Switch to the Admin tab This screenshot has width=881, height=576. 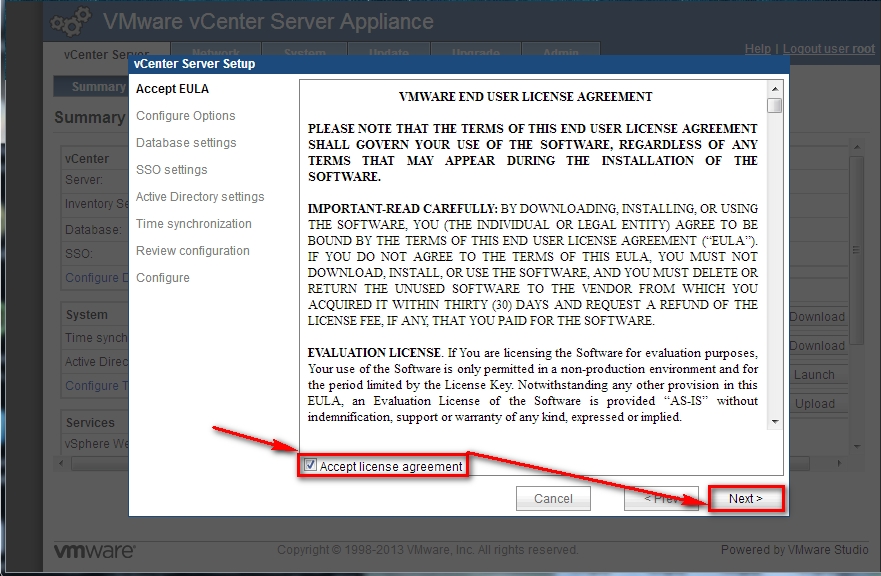561,49
